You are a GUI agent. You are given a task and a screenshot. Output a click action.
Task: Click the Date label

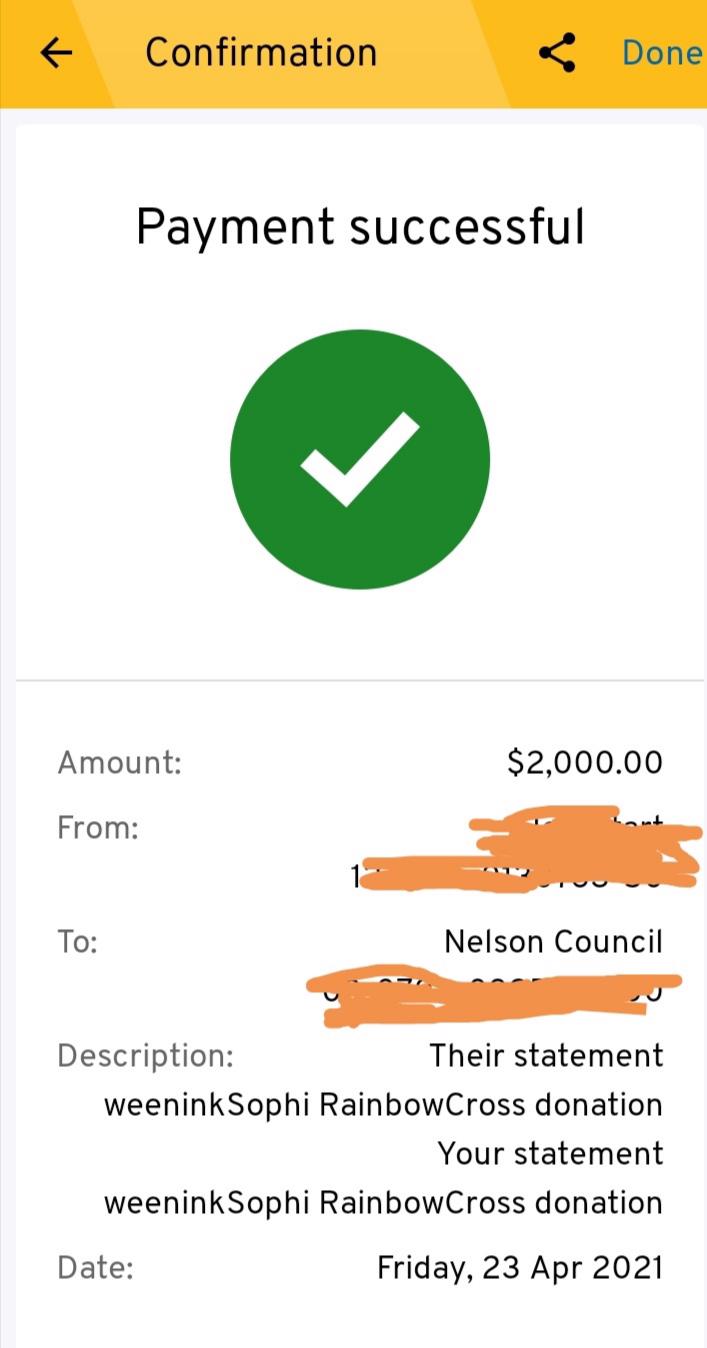click(96, 1268)
